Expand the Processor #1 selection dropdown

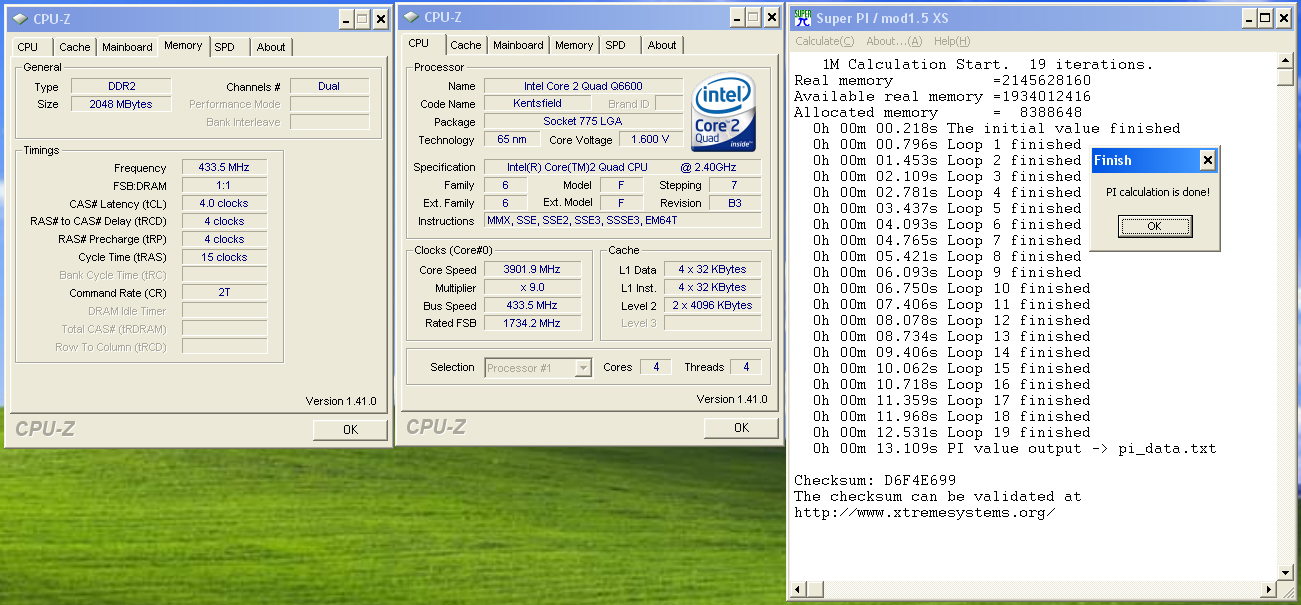coord(583,368)
